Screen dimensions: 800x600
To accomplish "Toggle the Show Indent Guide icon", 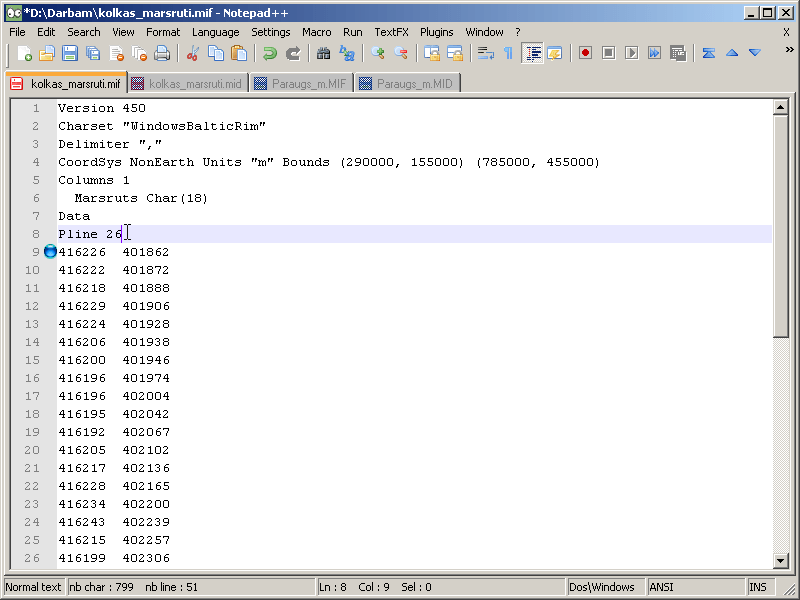I will (x=532, y=53).
